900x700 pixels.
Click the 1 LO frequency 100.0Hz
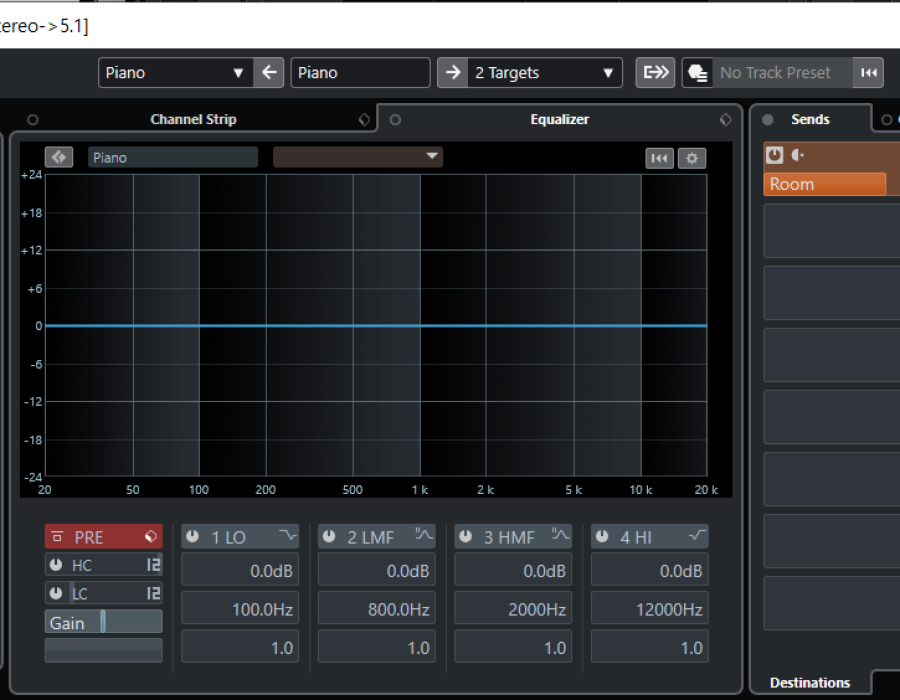[x=240, y=608]
